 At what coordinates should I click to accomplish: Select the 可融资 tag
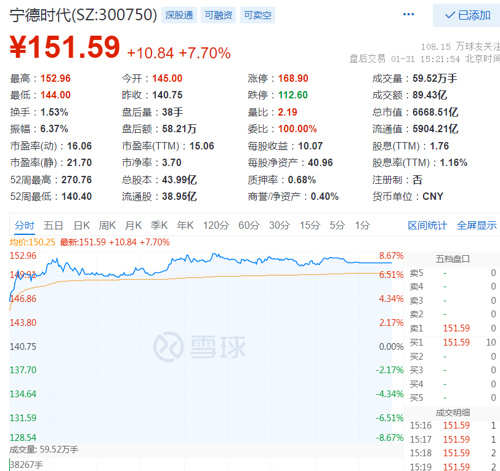(218, 15)
